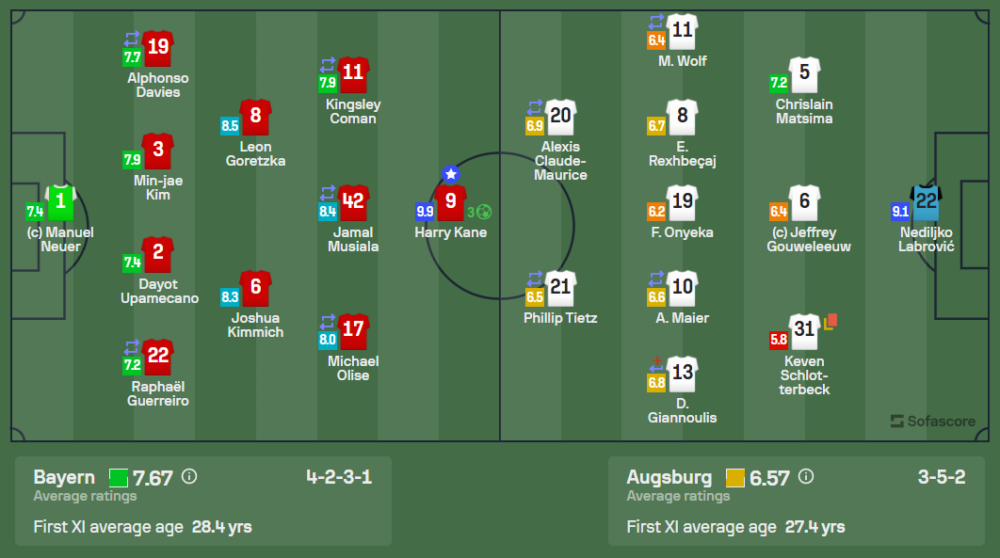
Task: Click Keven Schlotterbeck's 5.8 rating badge
Action: [x=778, y=339]
